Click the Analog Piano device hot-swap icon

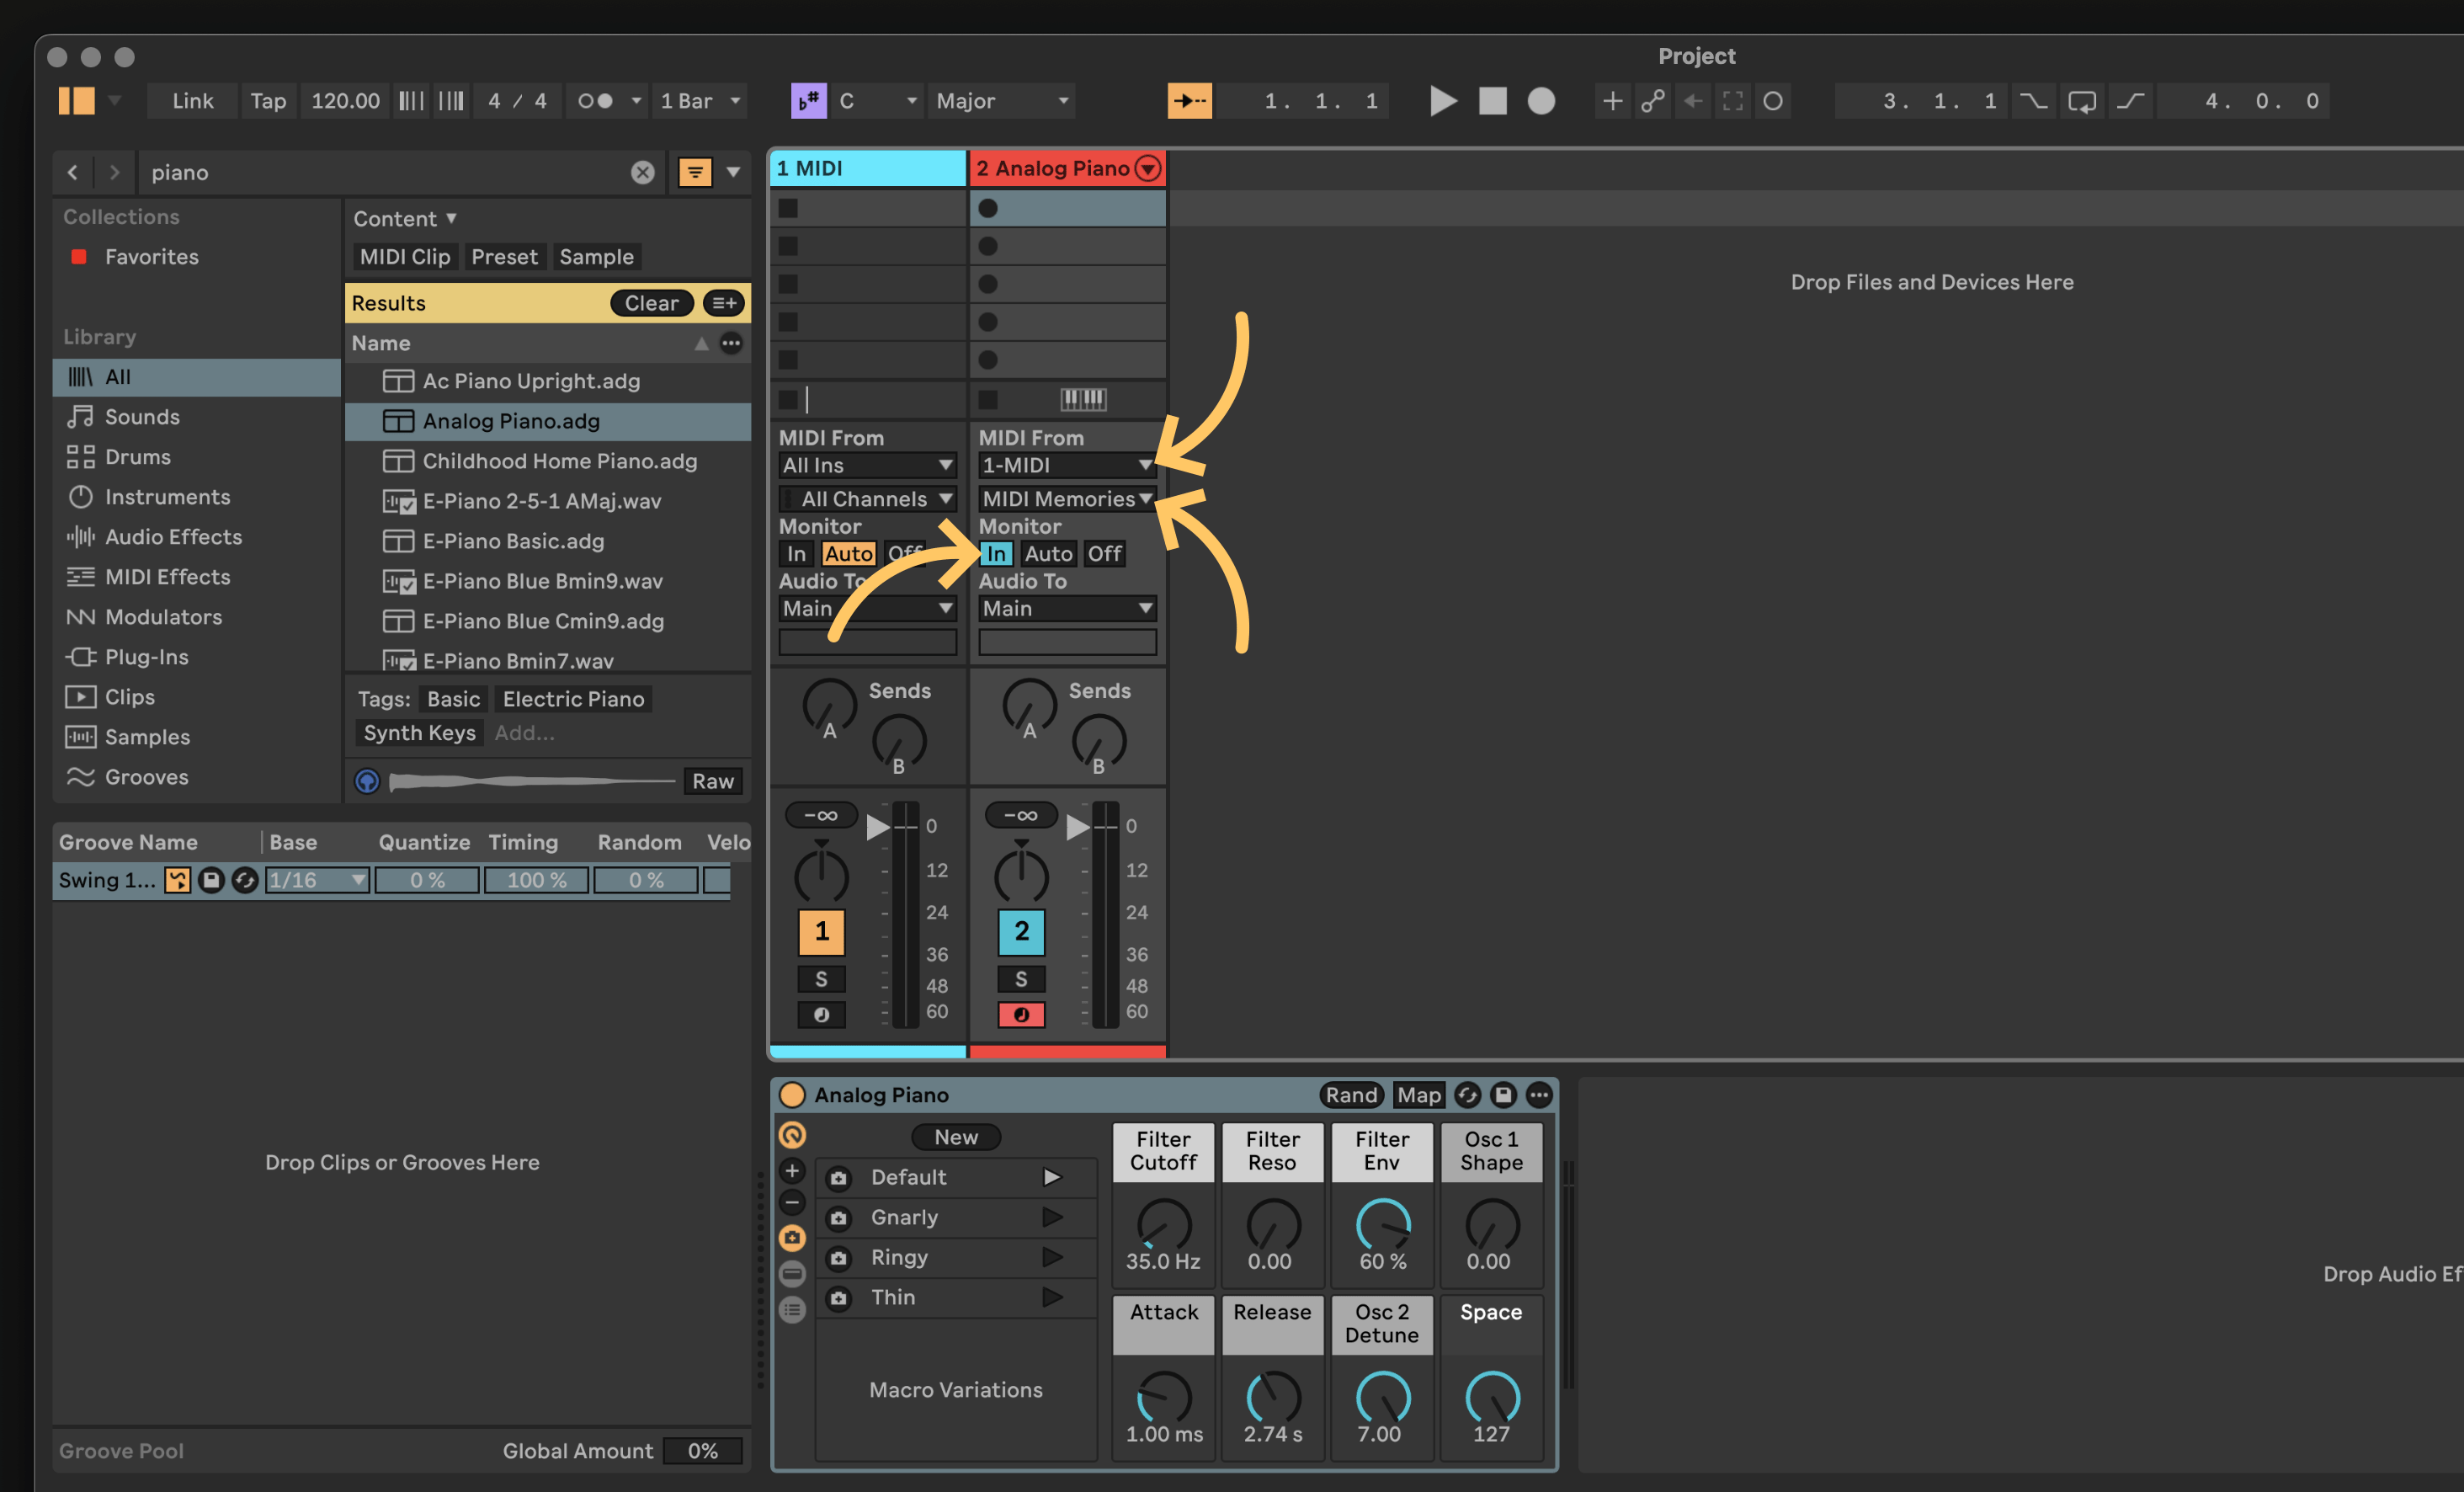tap(1467, 1095)
